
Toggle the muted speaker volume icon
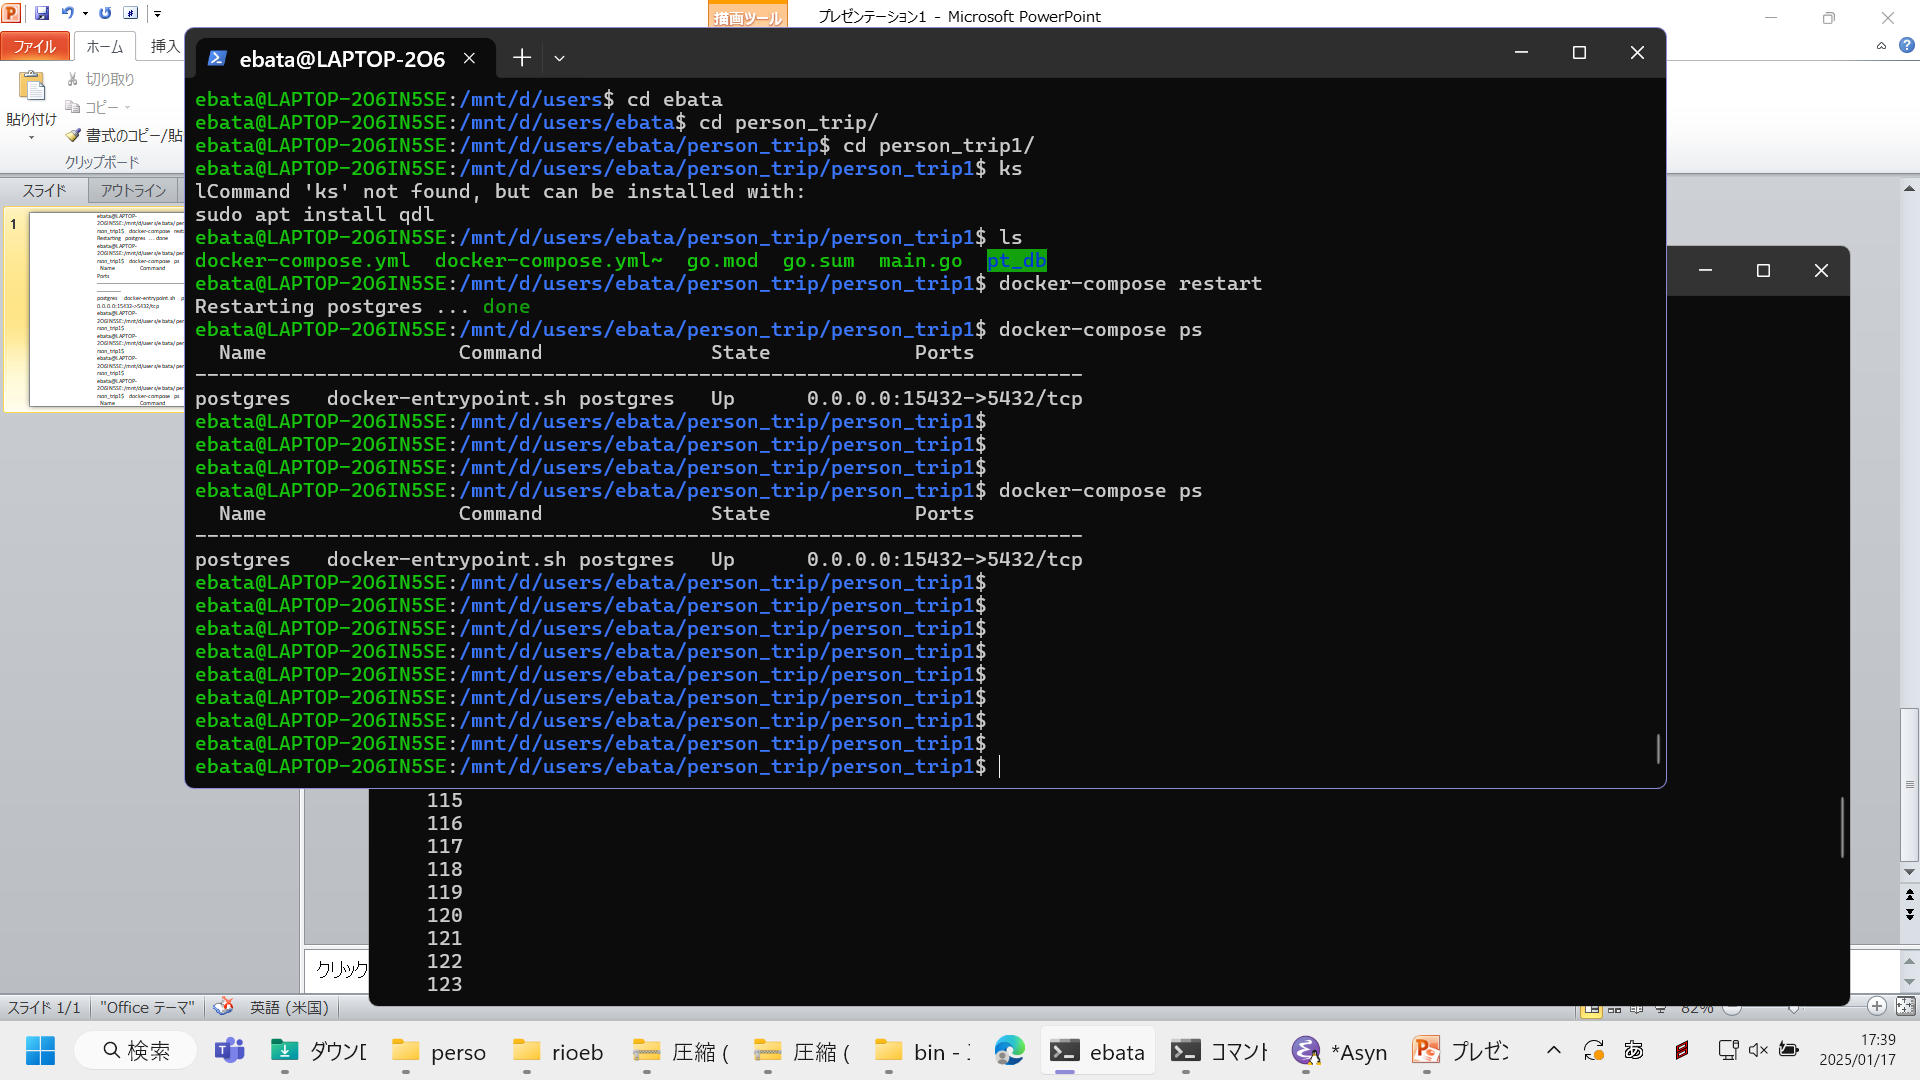pos(1757,1050)
